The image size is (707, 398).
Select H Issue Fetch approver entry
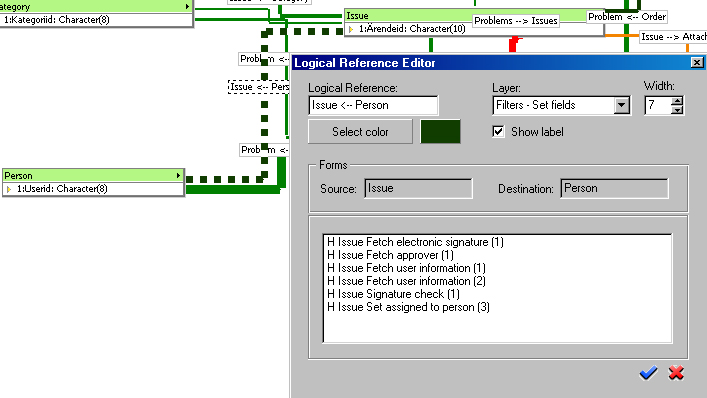tap(390, 255)
